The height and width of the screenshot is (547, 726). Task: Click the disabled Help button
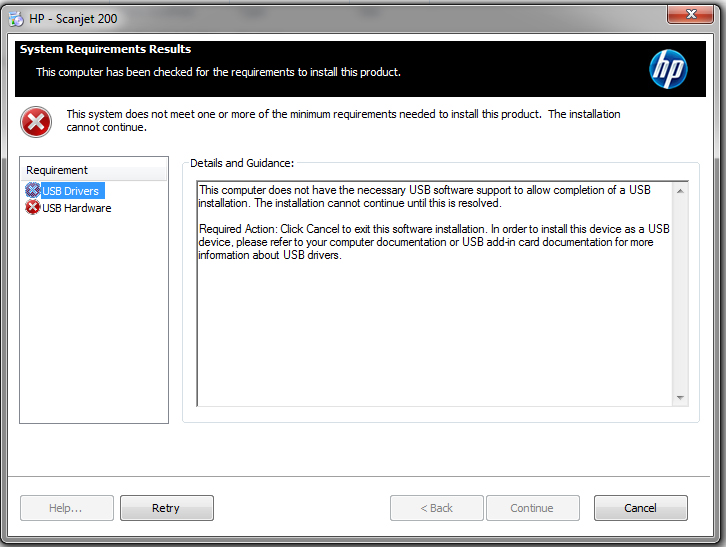67,508
